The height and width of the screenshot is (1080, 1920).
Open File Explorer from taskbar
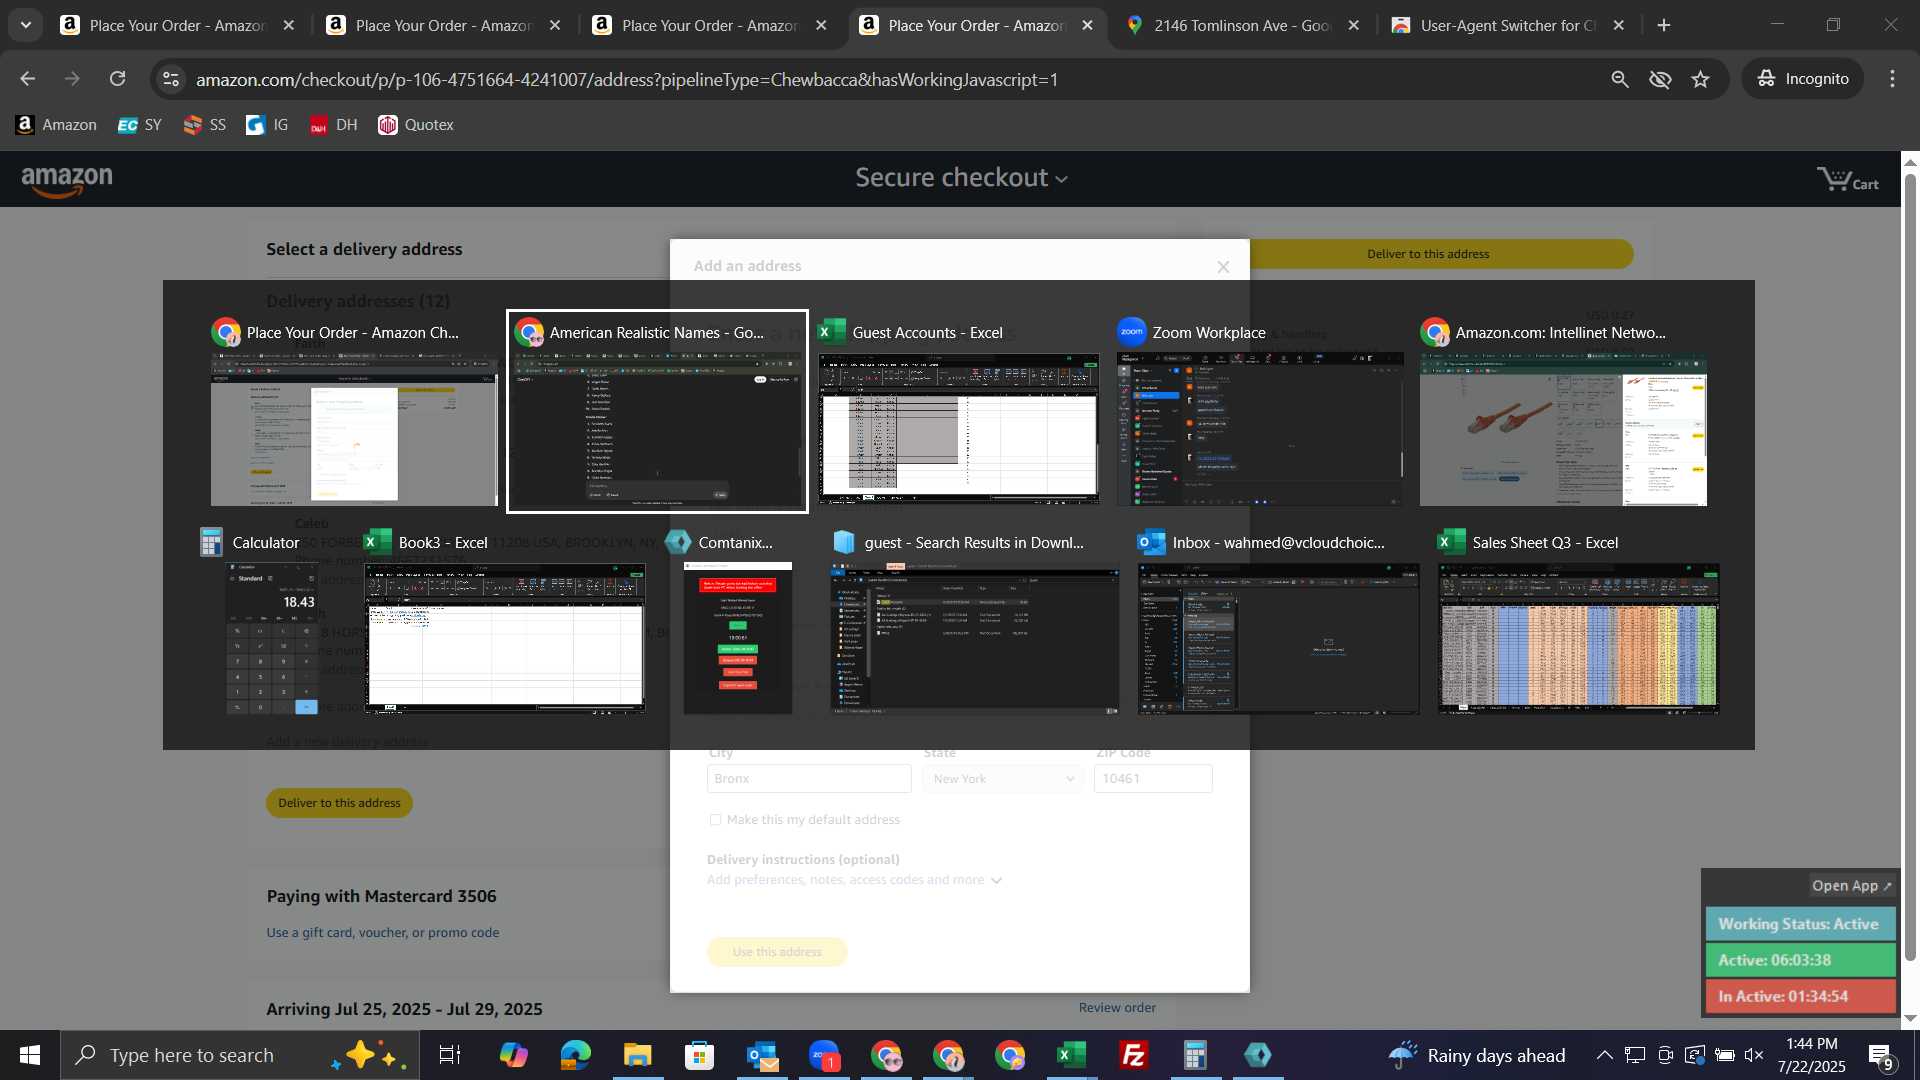(x=637, y=1055)
